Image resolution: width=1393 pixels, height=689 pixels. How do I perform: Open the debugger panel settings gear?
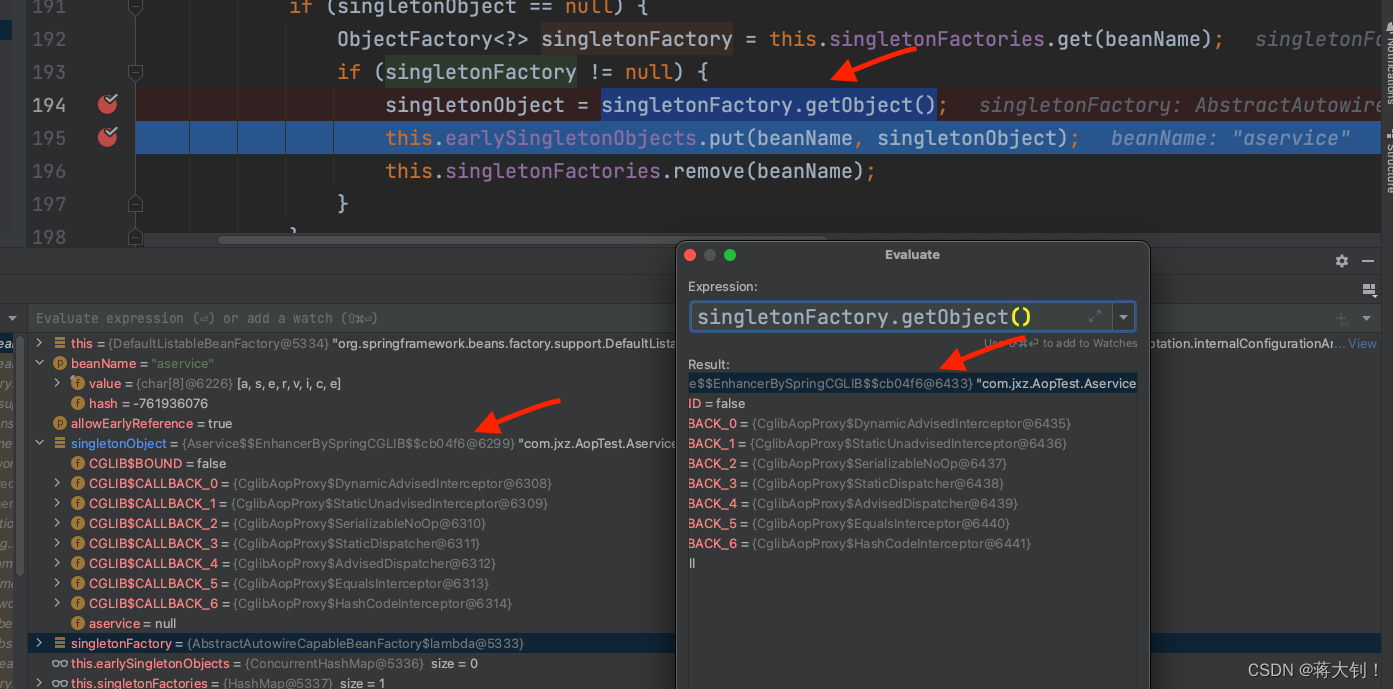pos(1342,261)
